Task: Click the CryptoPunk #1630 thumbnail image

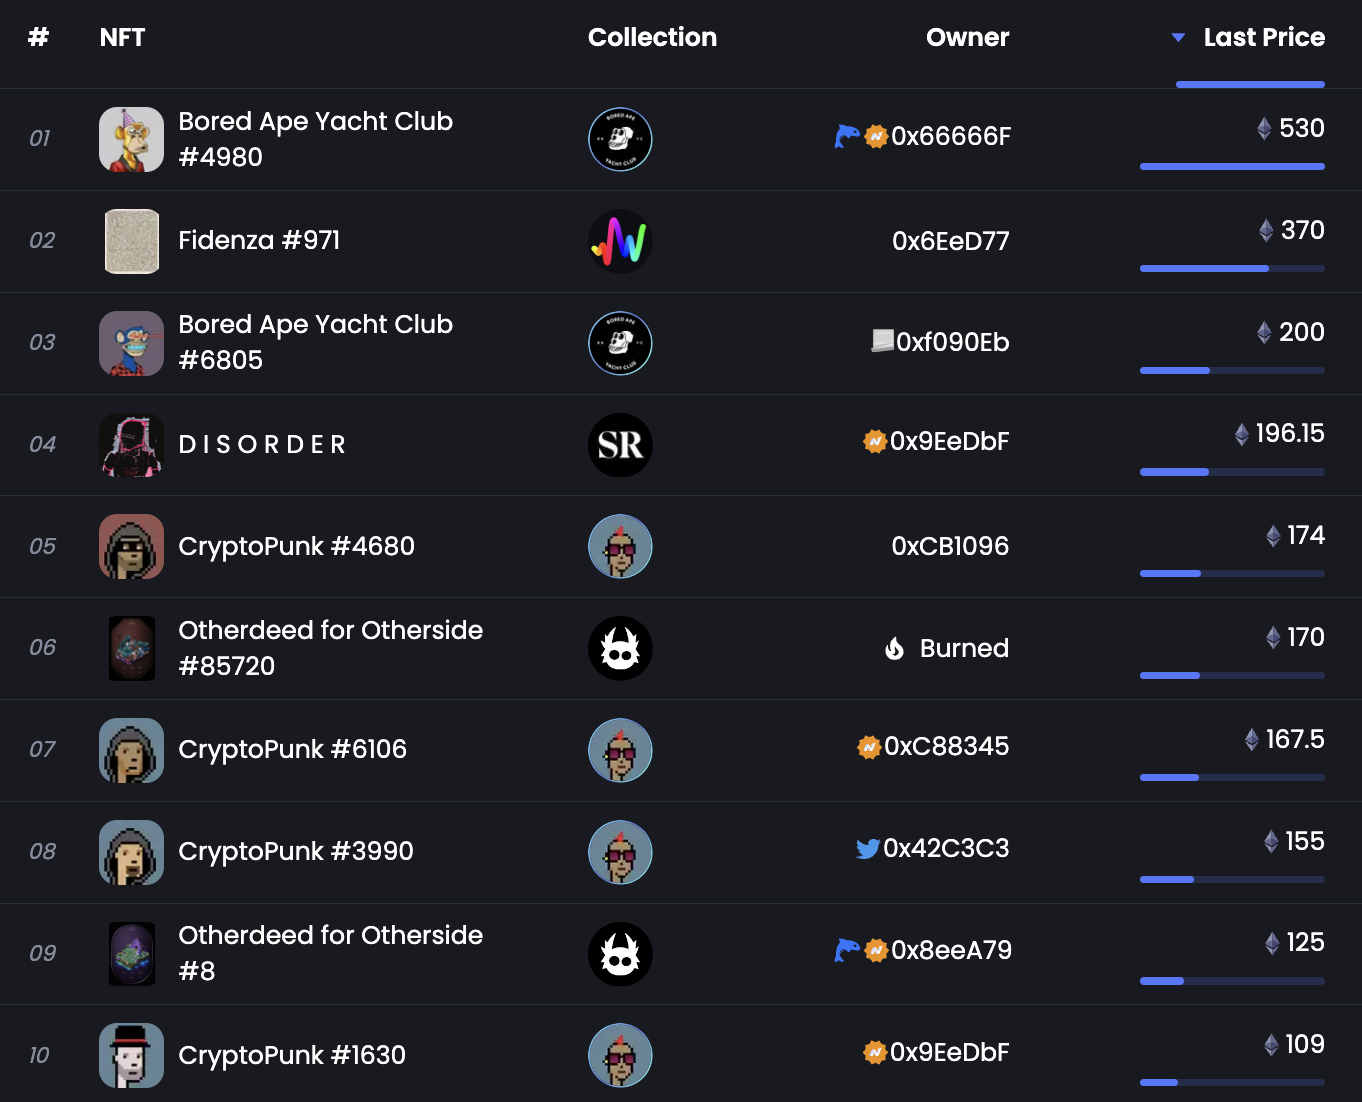Action: pyautogui.click(x=131, y=1055)
